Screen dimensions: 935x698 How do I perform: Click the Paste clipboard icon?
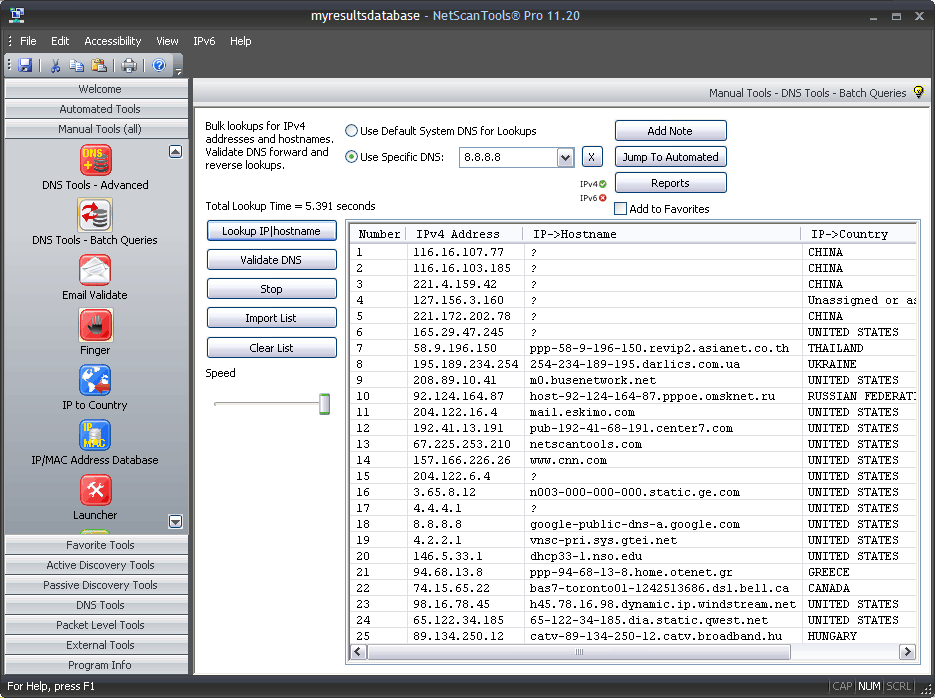click(x=99, y=65)
